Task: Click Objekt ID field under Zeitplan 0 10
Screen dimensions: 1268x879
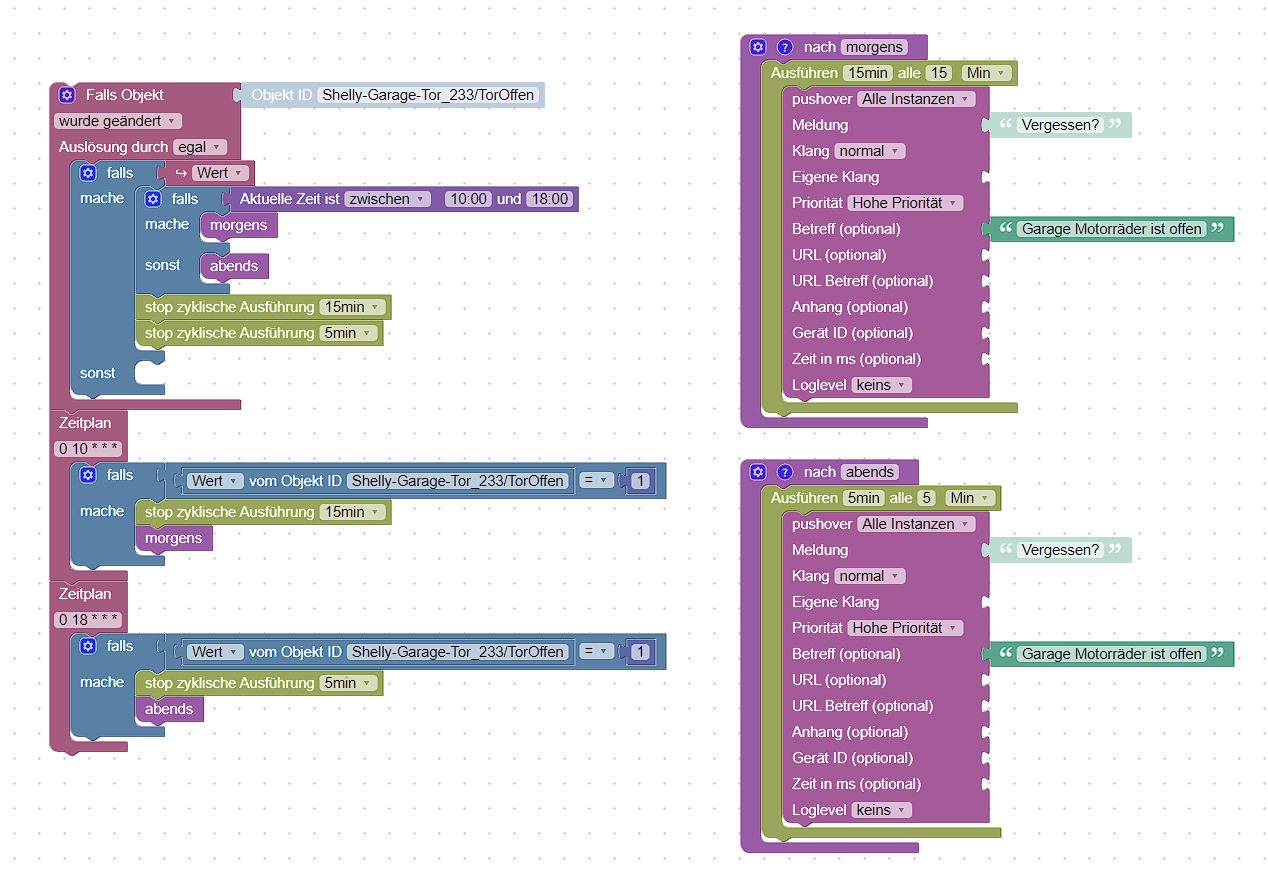Action: tap(458, 481)
